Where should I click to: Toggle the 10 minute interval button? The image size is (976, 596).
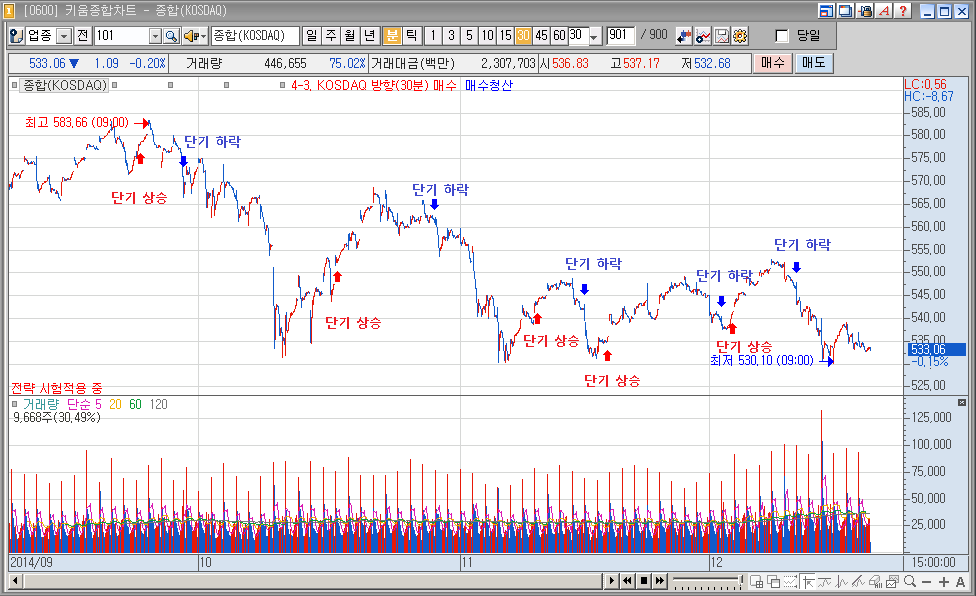point(487,35)
